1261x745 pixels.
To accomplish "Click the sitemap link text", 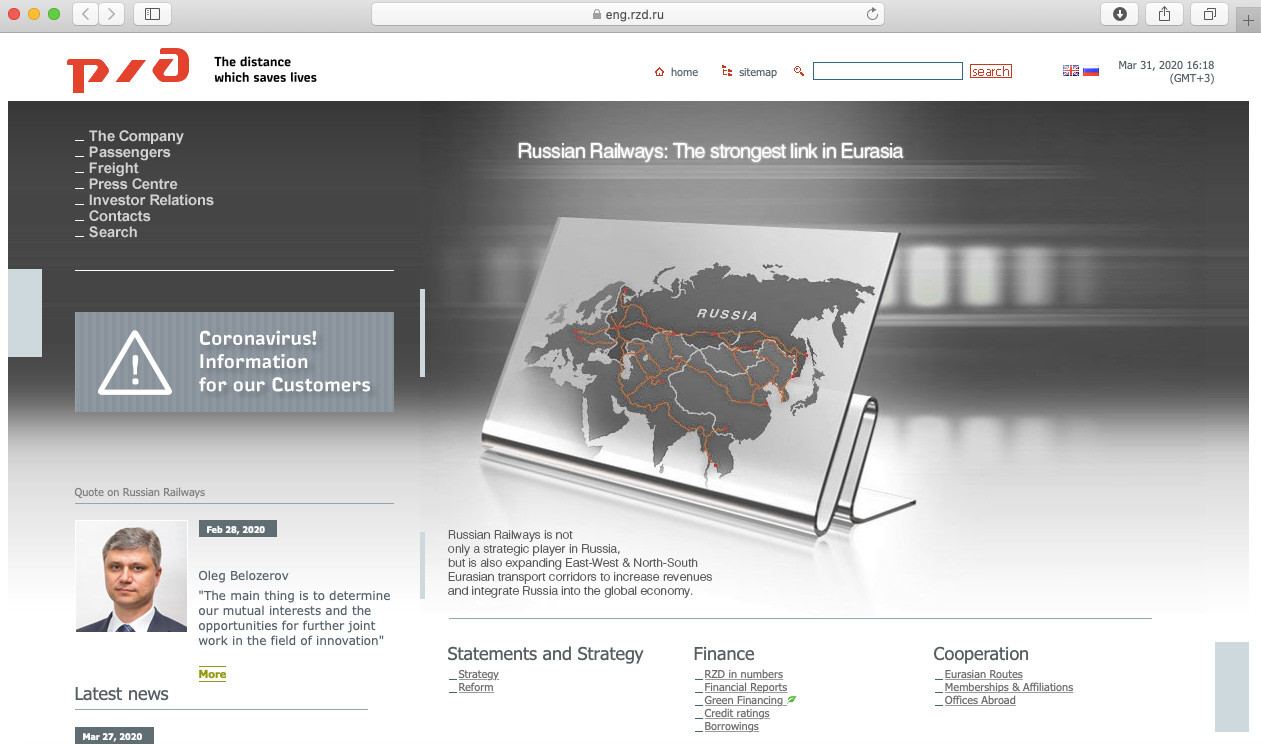I will (758, 72).
